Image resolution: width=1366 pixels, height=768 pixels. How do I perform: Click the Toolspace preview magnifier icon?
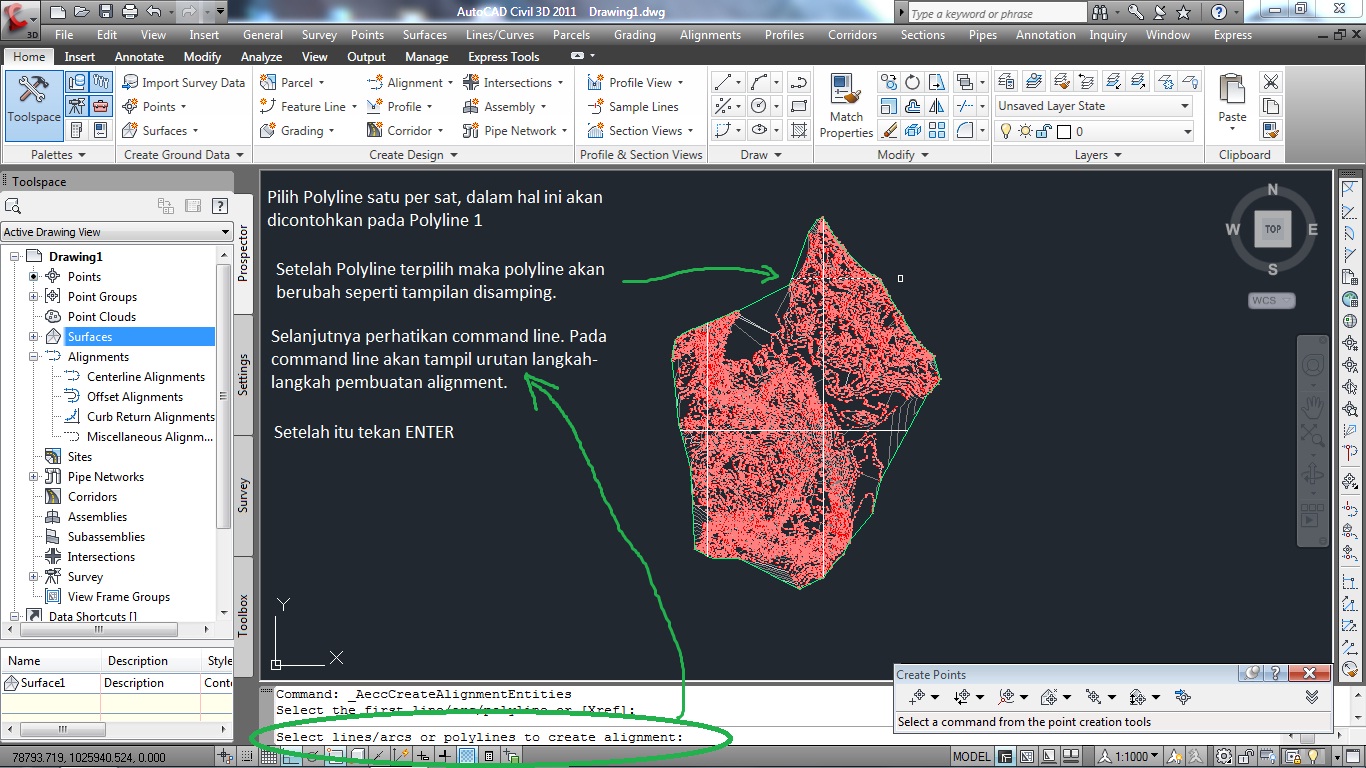click(13, 206)
